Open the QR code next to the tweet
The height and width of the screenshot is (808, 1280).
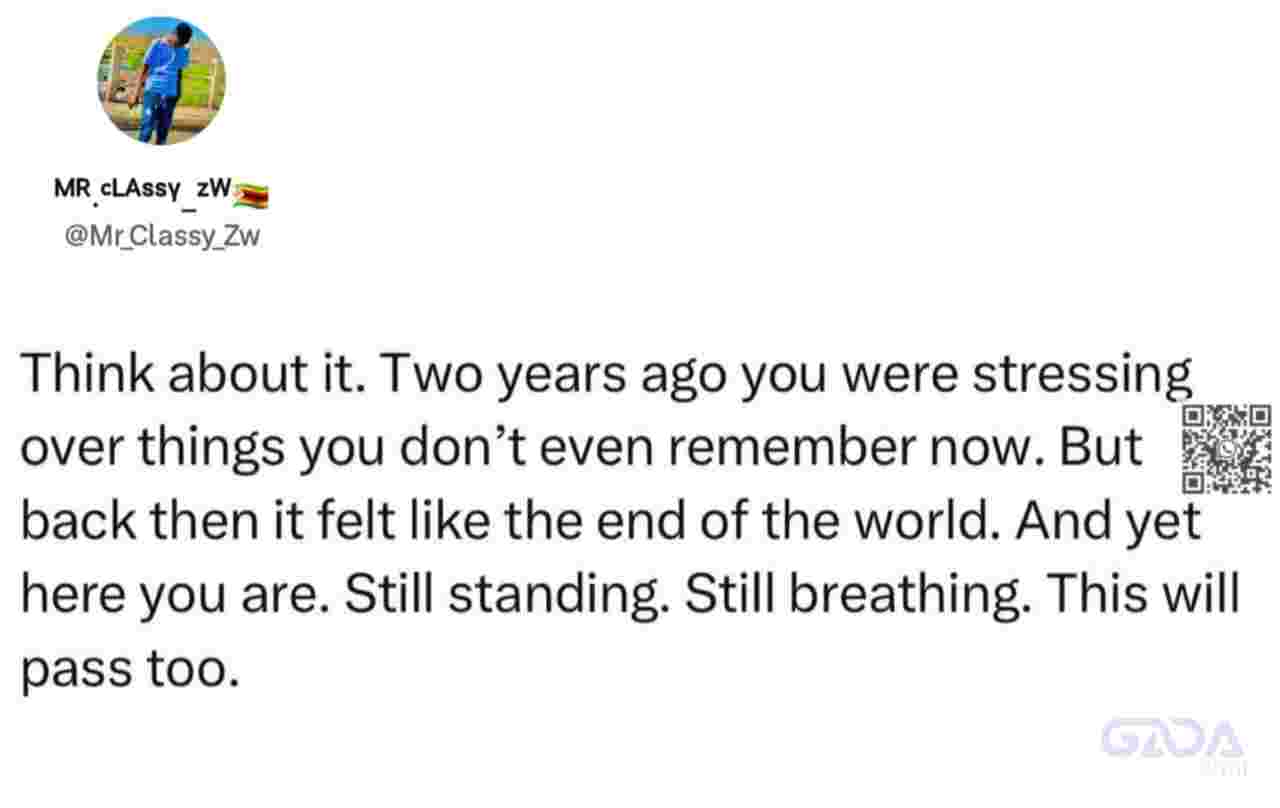[1227, 449]
